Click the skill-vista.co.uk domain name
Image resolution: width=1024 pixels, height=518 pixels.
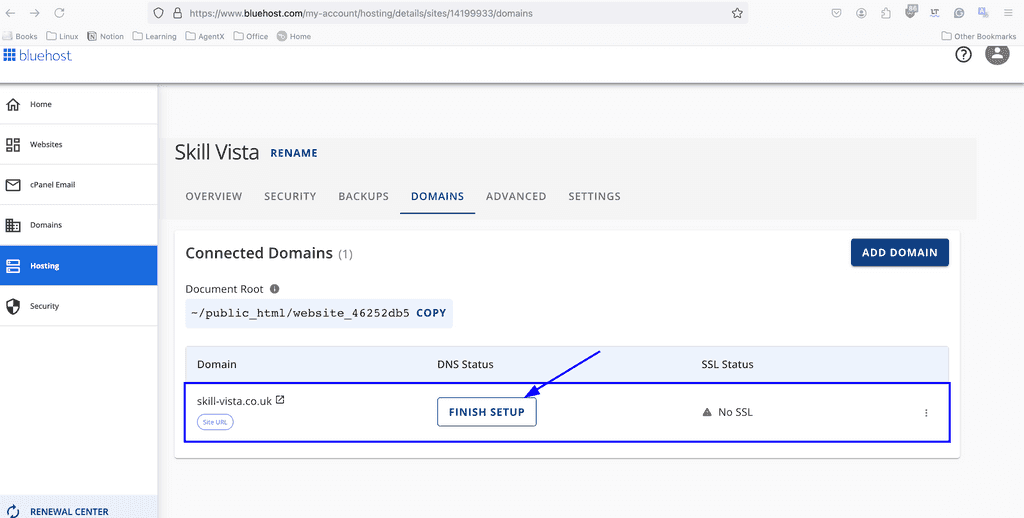pyautogui.click(x=234, y=401)
